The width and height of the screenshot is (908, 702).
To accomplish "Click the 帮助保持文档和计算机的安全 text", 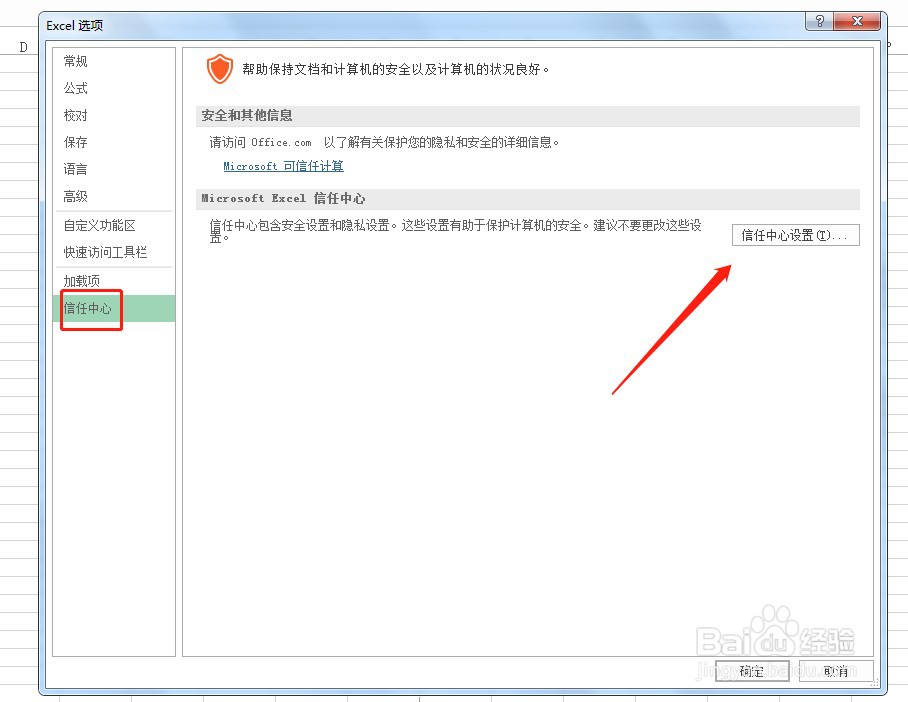I will [396, 70].
